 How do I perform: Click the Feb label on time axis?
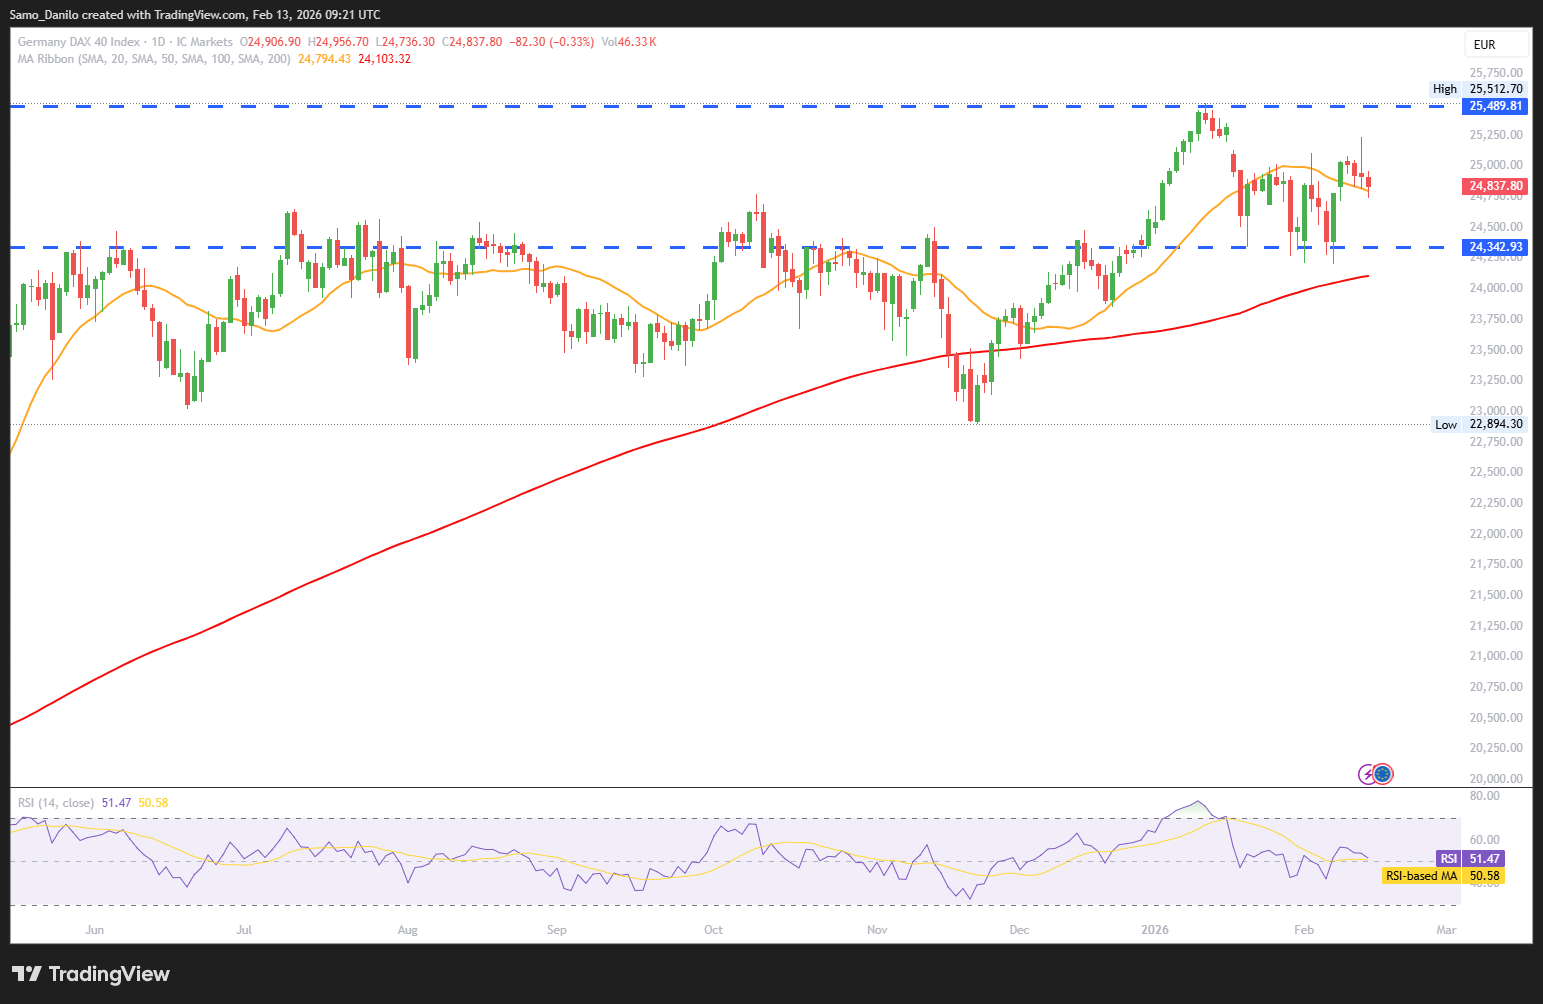[1304, 930]
